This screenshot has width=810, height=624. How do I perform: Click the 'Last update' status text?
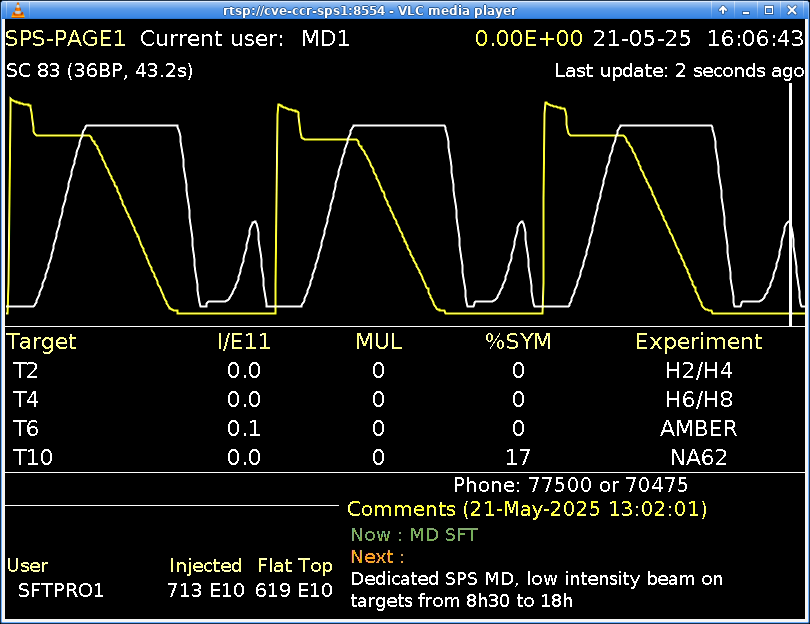(x=679, y=71)
